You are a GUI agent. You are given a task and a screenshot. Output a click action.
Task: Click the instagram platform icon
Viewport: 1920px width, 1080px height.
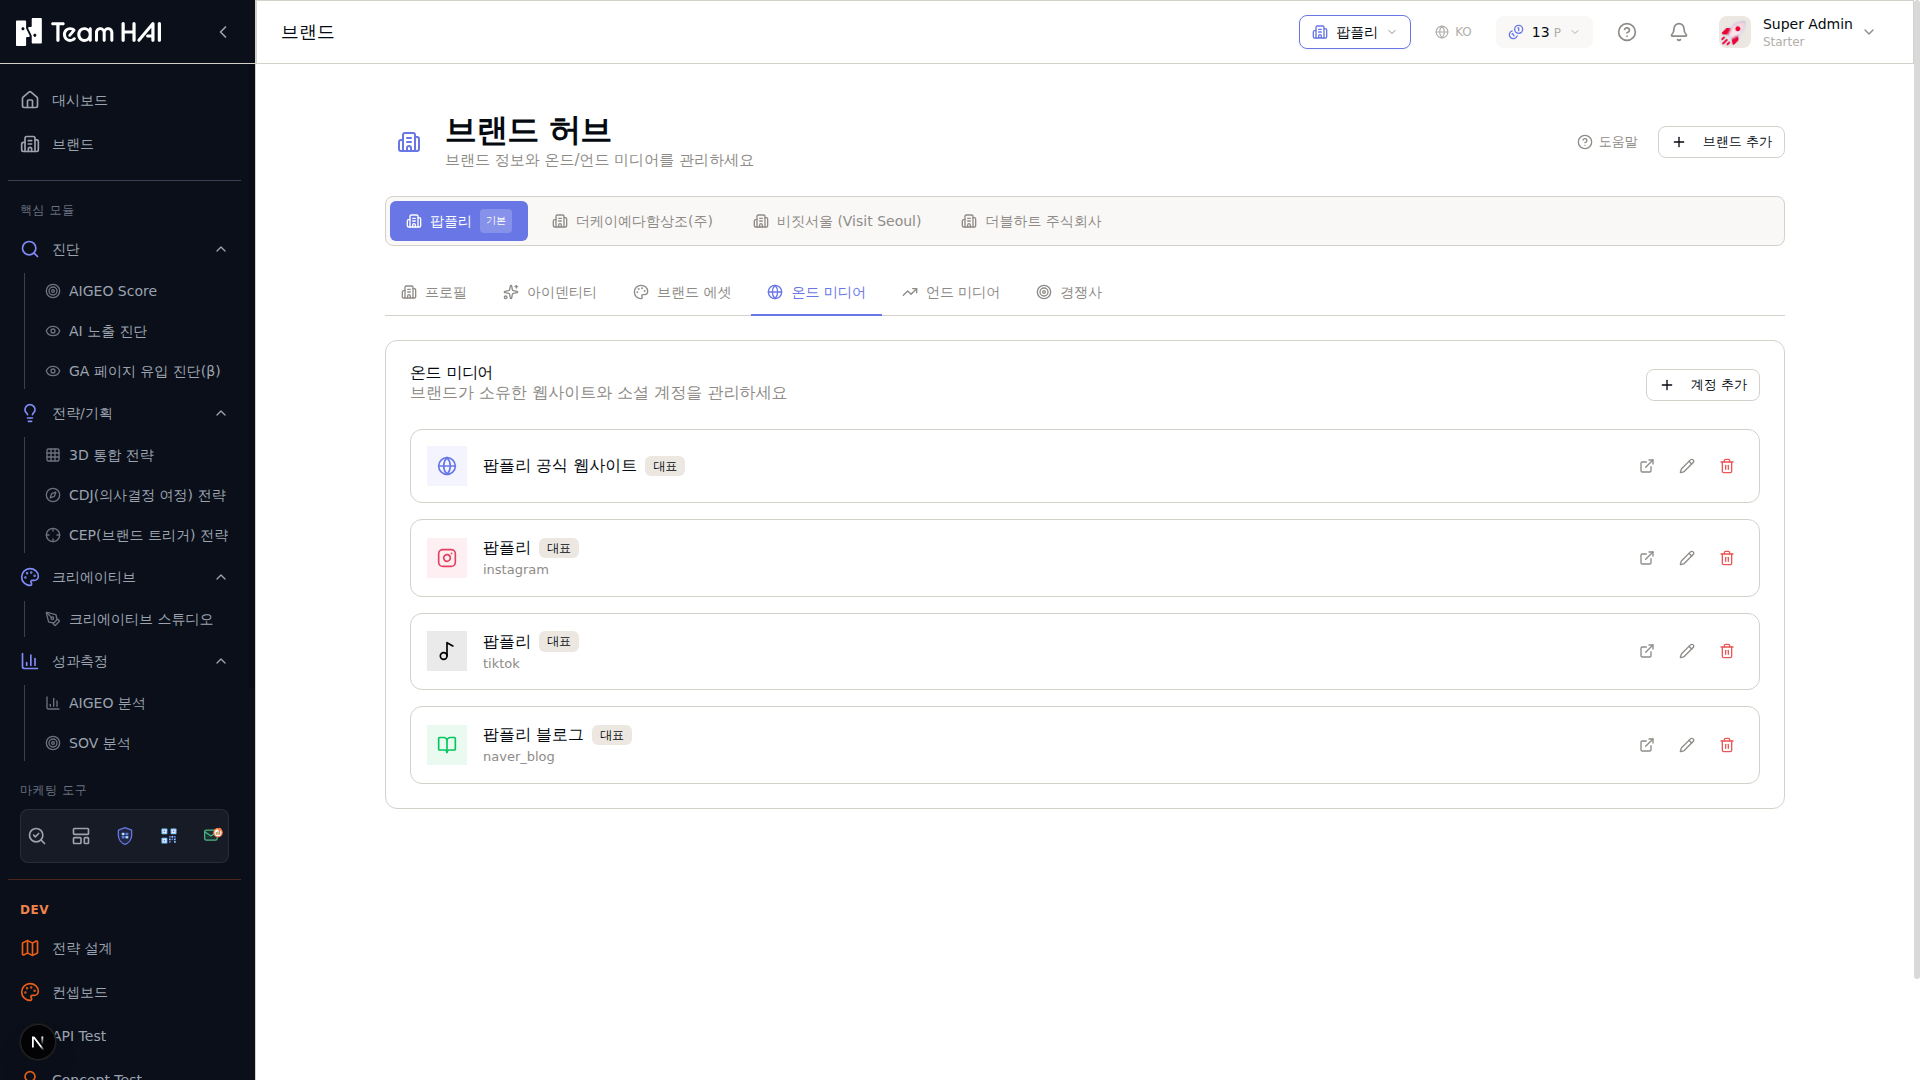(x=447, y=558)
